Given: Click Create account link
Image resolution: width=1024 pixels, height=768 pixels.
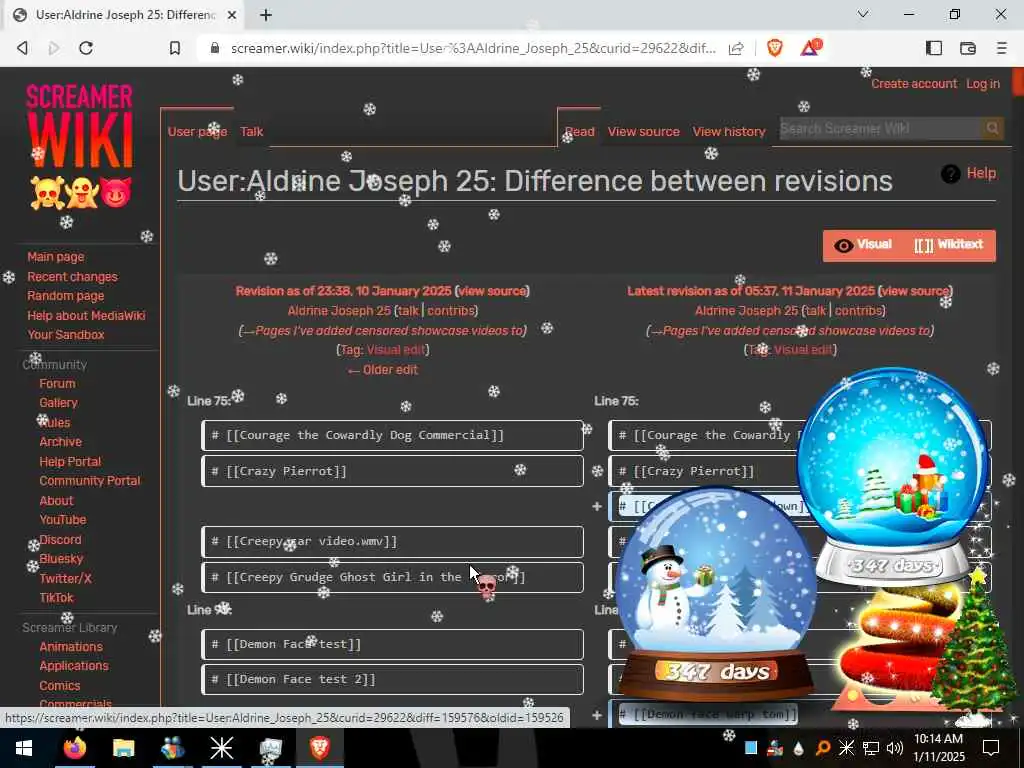Looking at the screenshot, I should tap(914, 84).
